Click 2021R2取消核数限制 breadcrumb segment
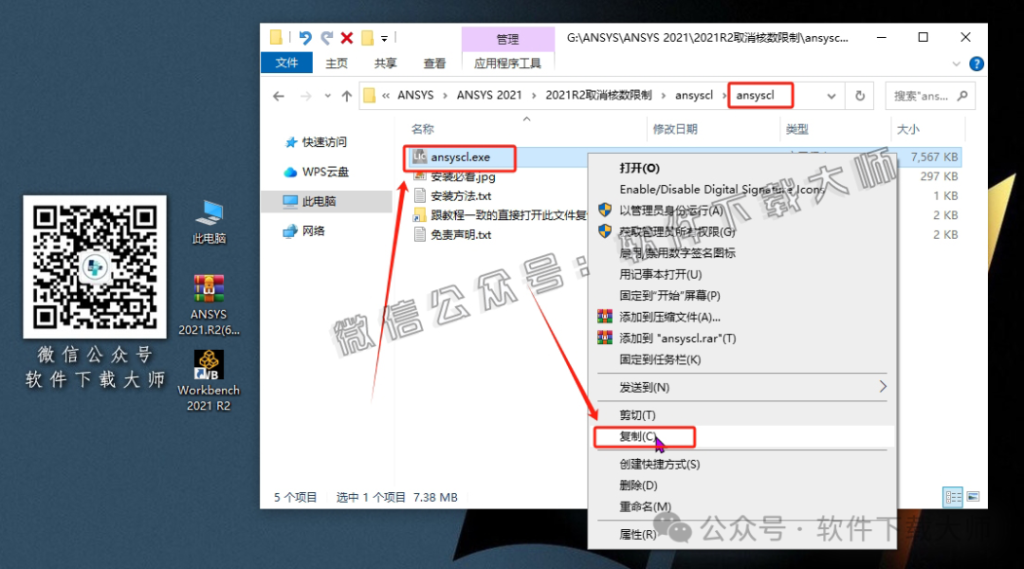This screenshot has height=569, width=1024. [598, 95]
